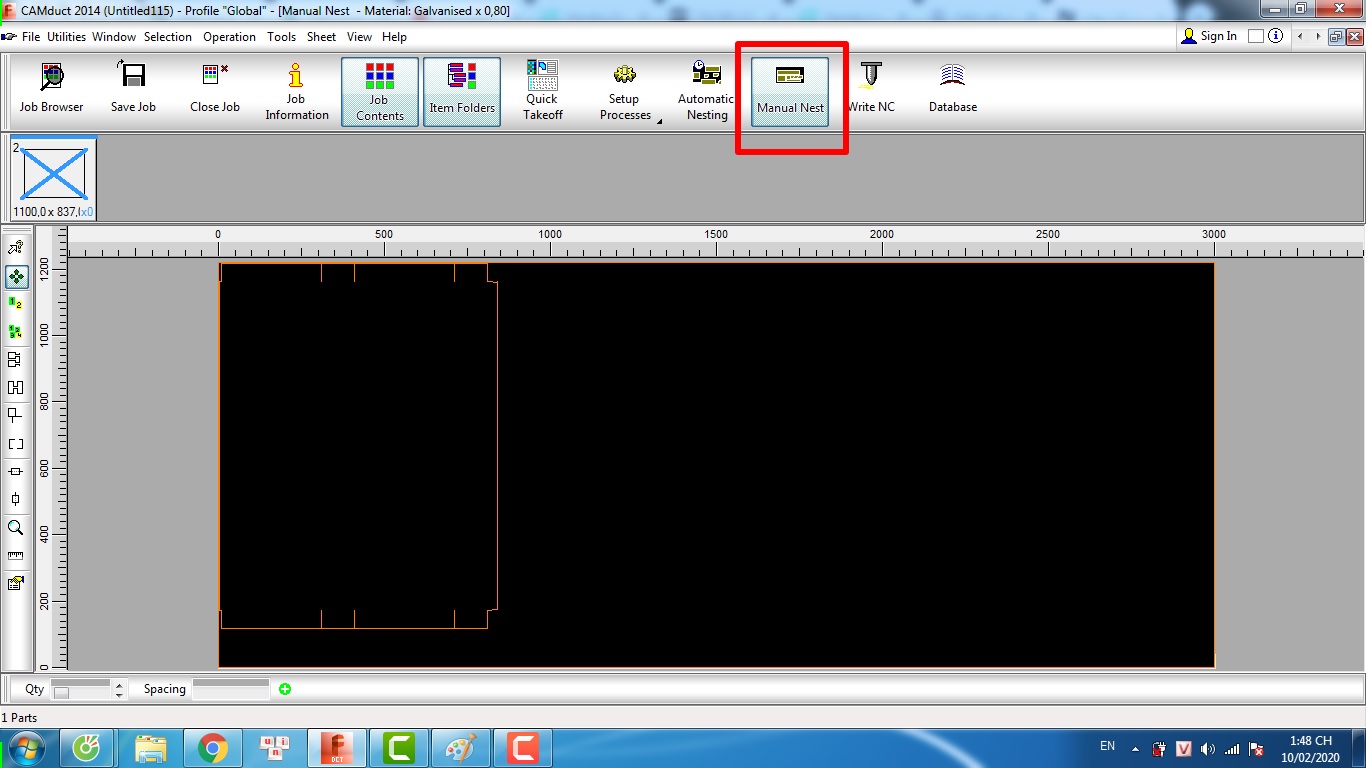The height and width of the screenshot is (768, 1366).
Task: Click the EN language indicator
Action: click(1107, 746)
